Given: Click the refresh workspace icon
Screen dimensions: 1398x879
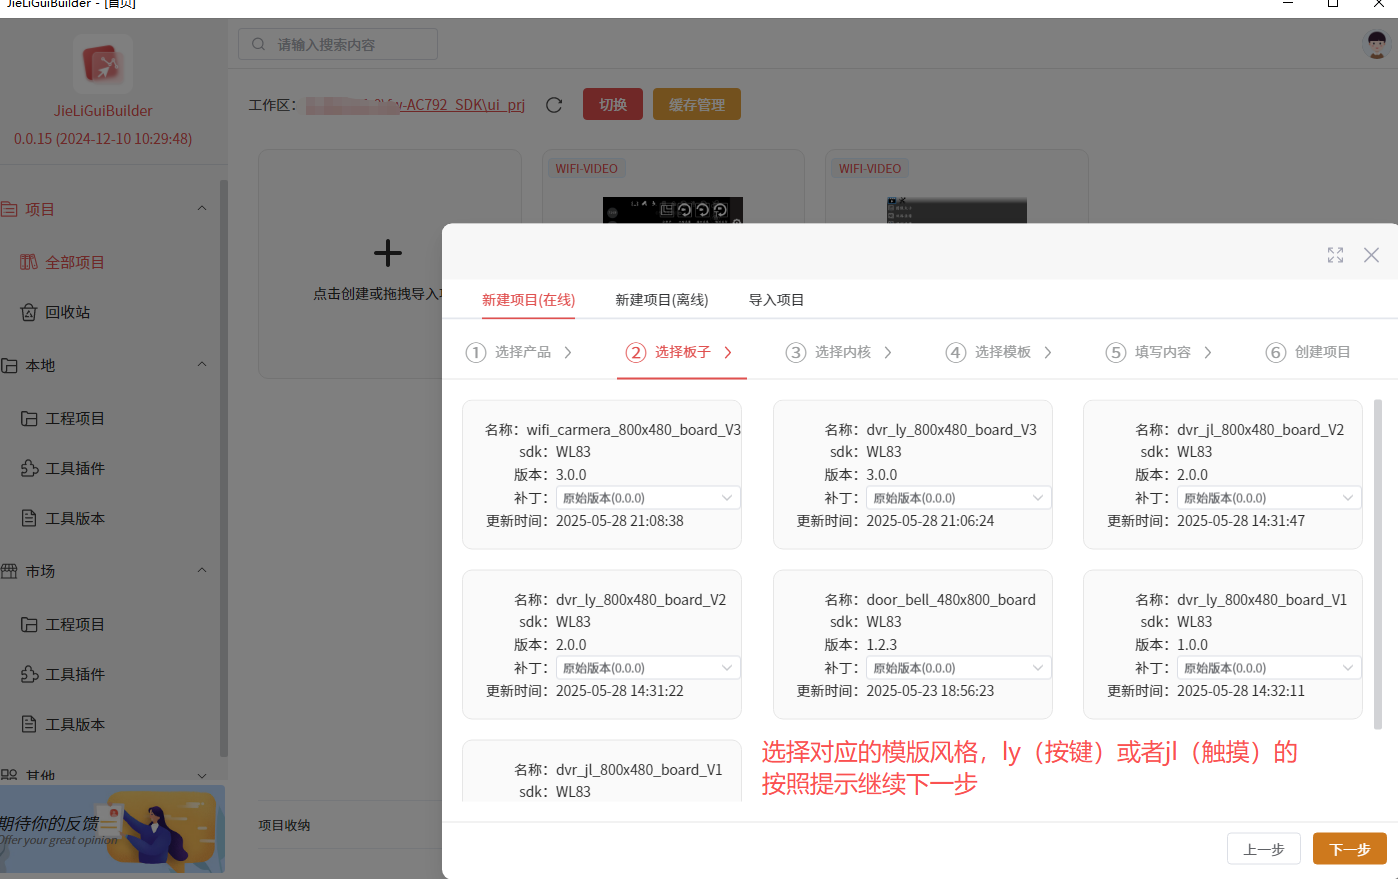Looking at the screenshot, I should point(554,105).
